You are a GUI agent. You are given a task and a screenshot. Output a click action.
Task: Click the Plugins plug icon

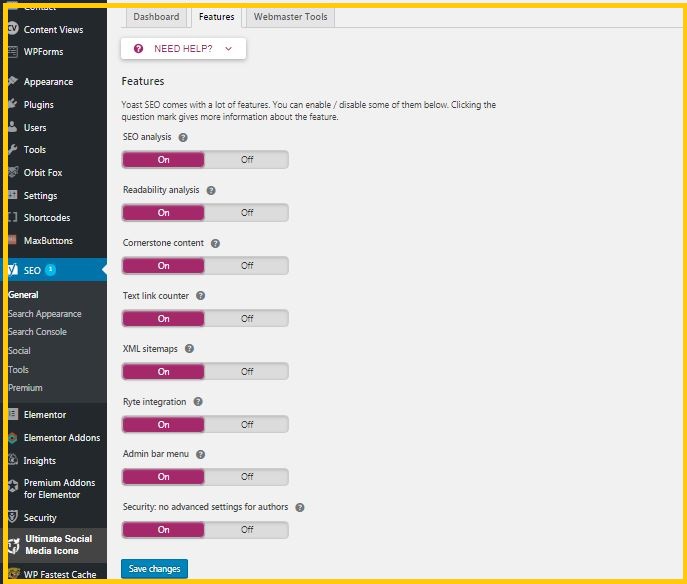13,104
